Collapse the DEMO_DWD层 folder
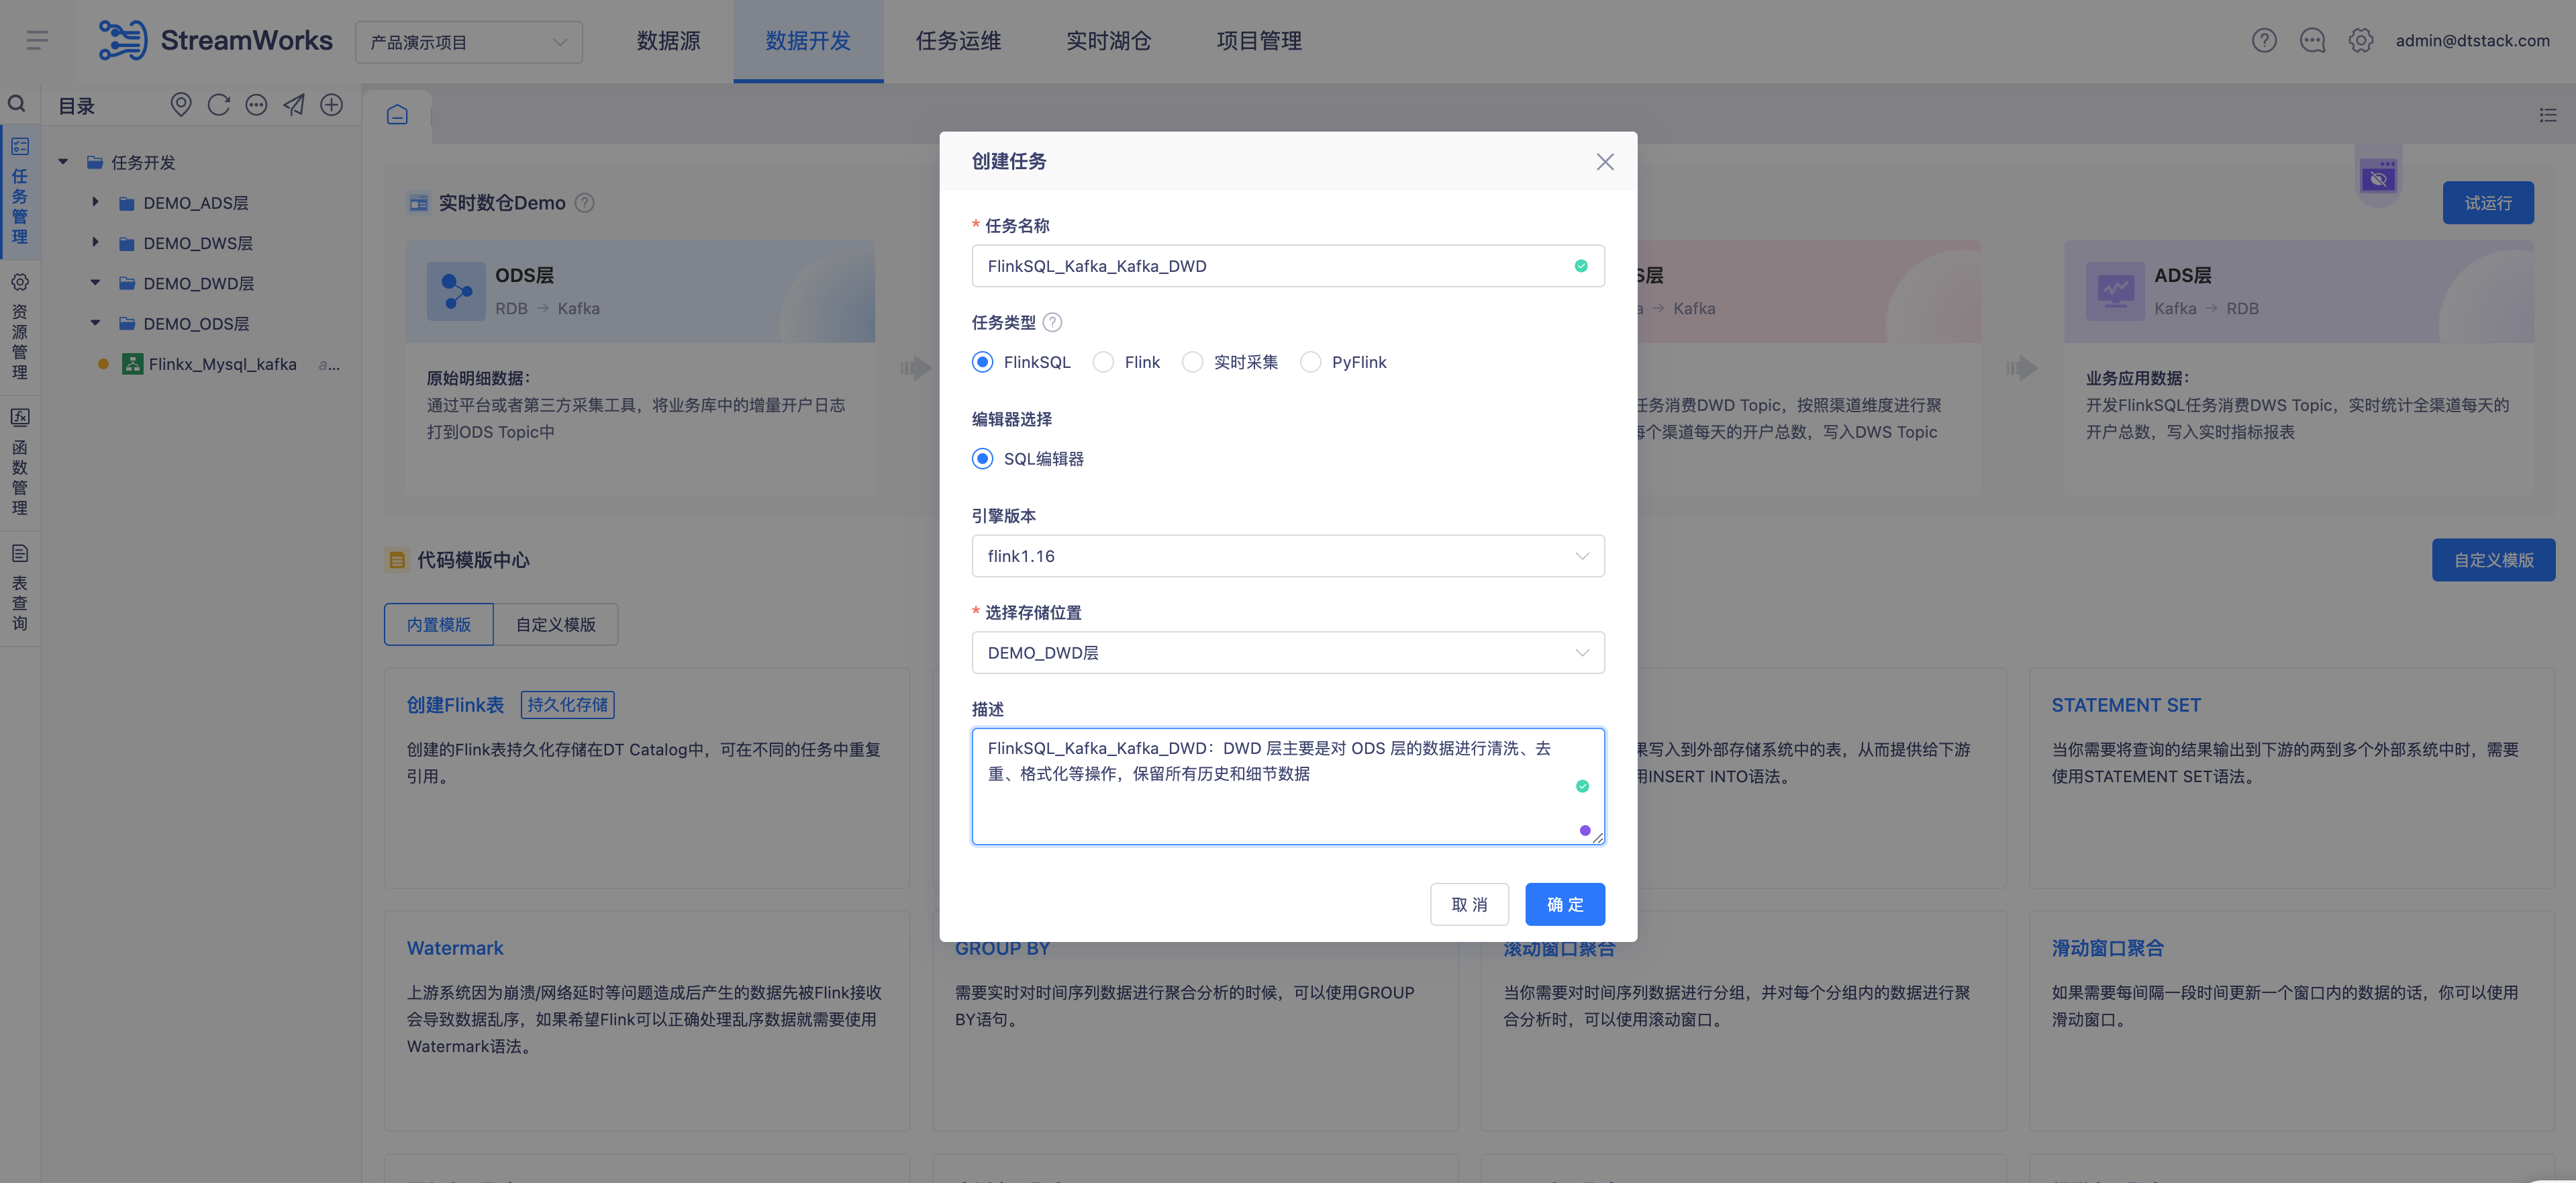This screenshot has width=2576, height=1183. [x=95, y=283]
